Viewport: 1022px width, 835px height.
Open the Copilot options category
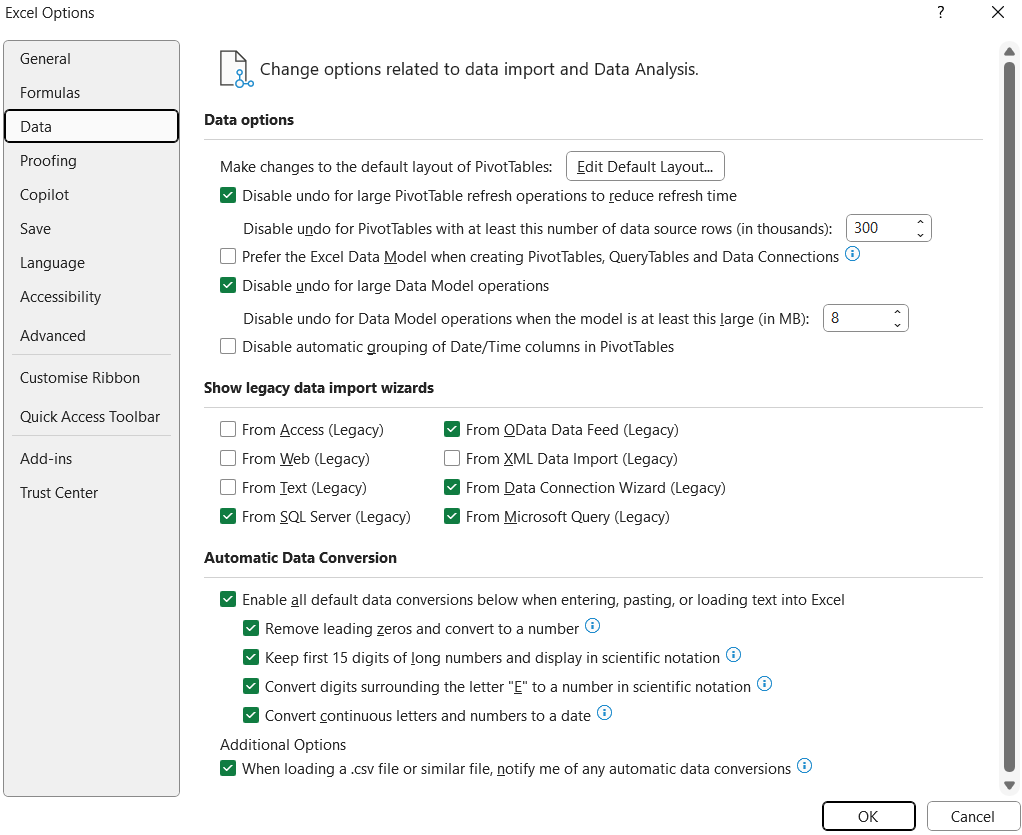point(91,194)
